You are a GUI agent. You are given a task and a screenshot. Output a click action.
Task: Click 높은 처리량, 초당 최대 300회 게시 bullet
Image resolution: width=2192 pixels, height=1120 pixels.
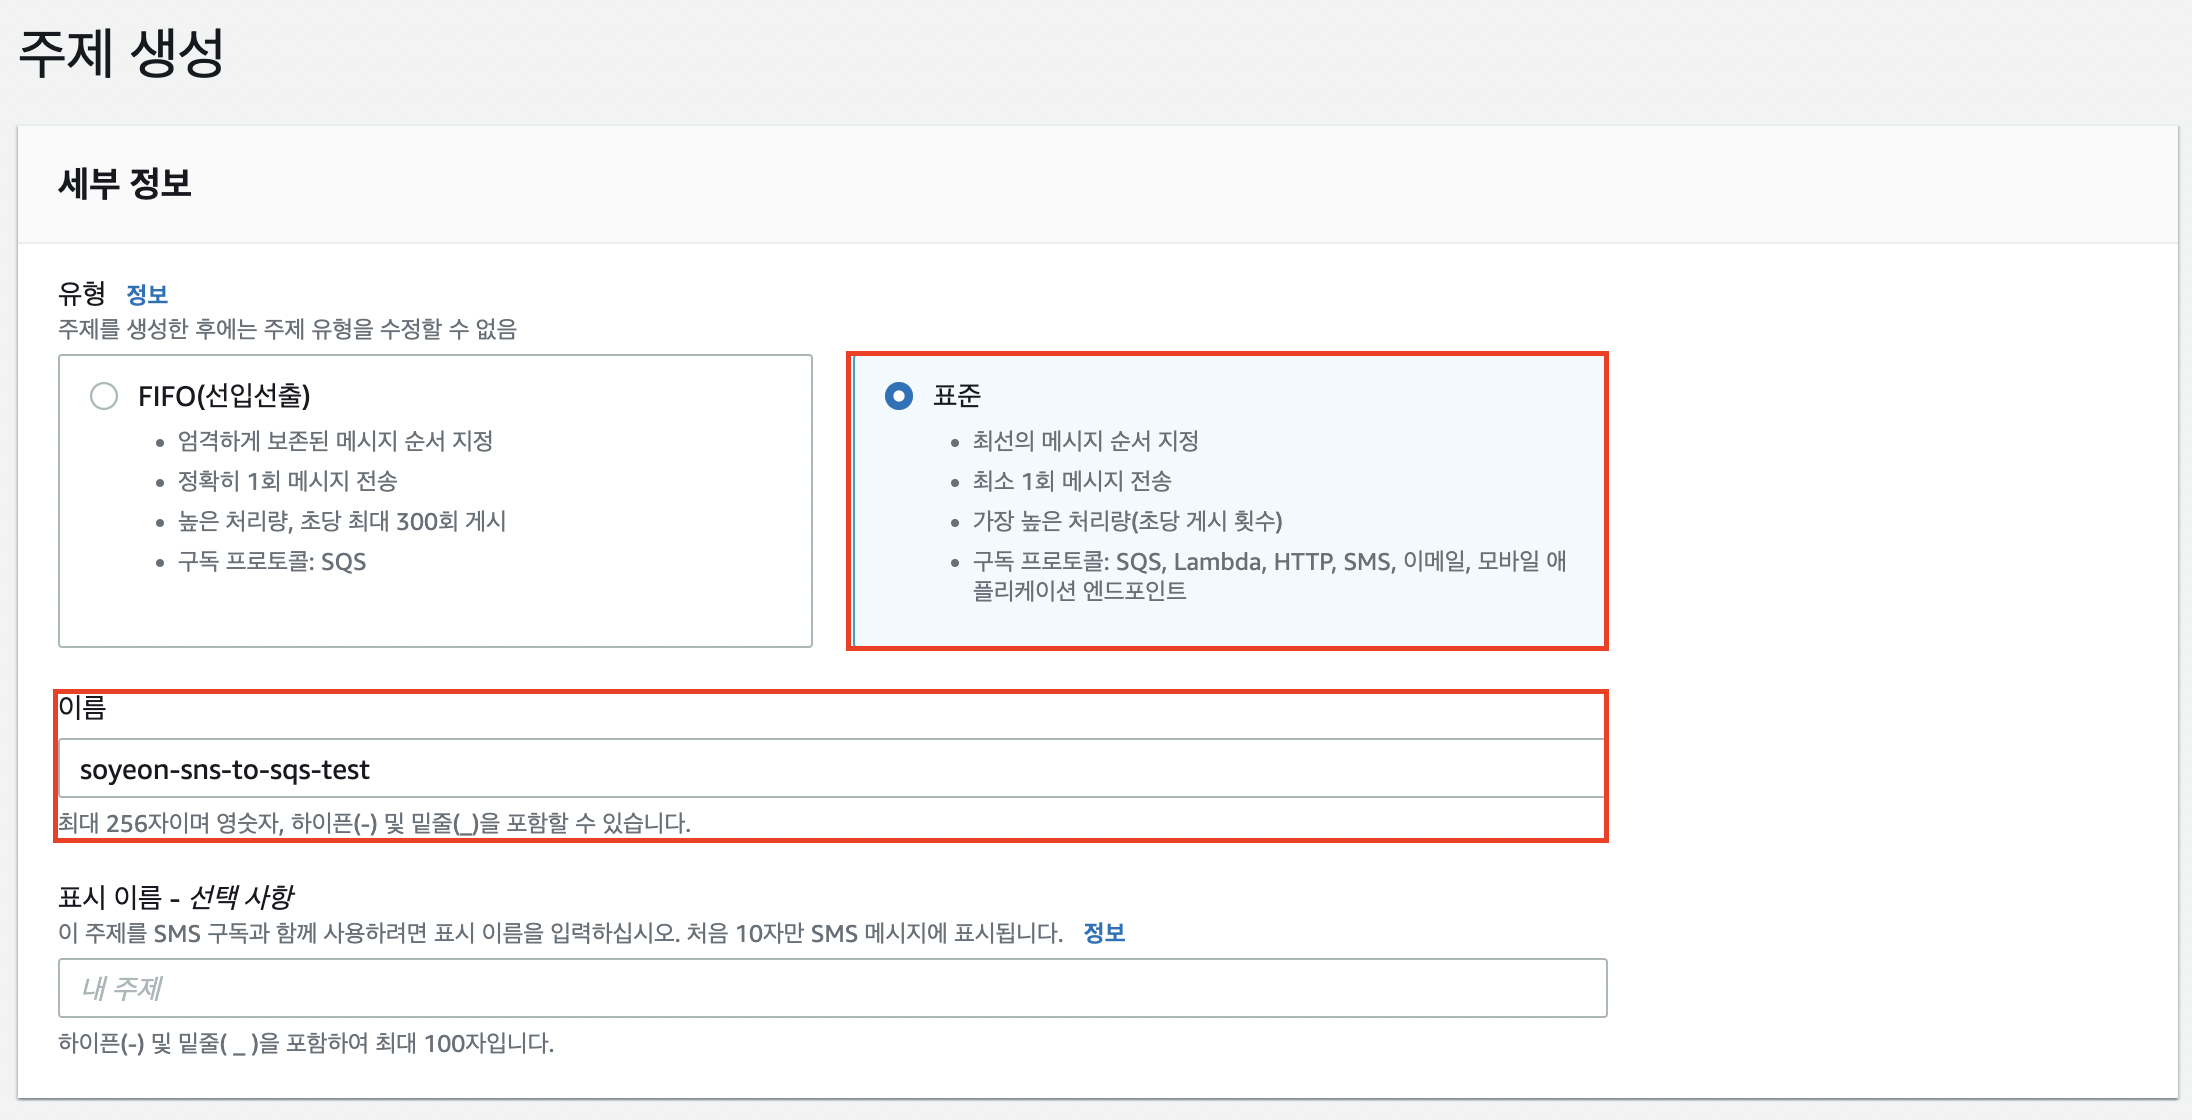tap(341, 521)
